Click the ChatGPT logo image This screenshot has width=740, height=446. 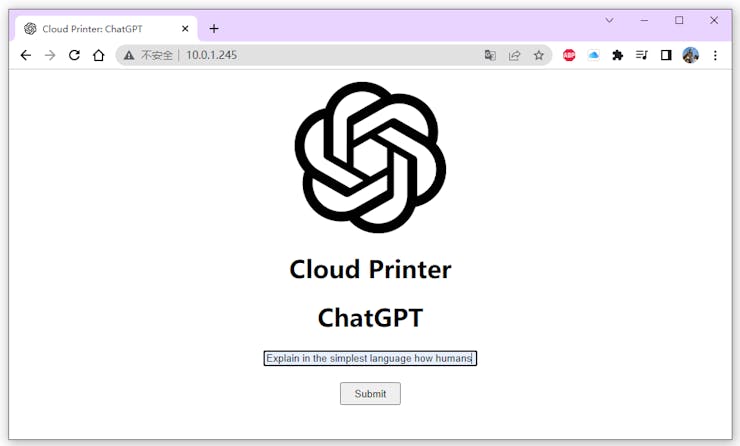[x=370, y=157]
